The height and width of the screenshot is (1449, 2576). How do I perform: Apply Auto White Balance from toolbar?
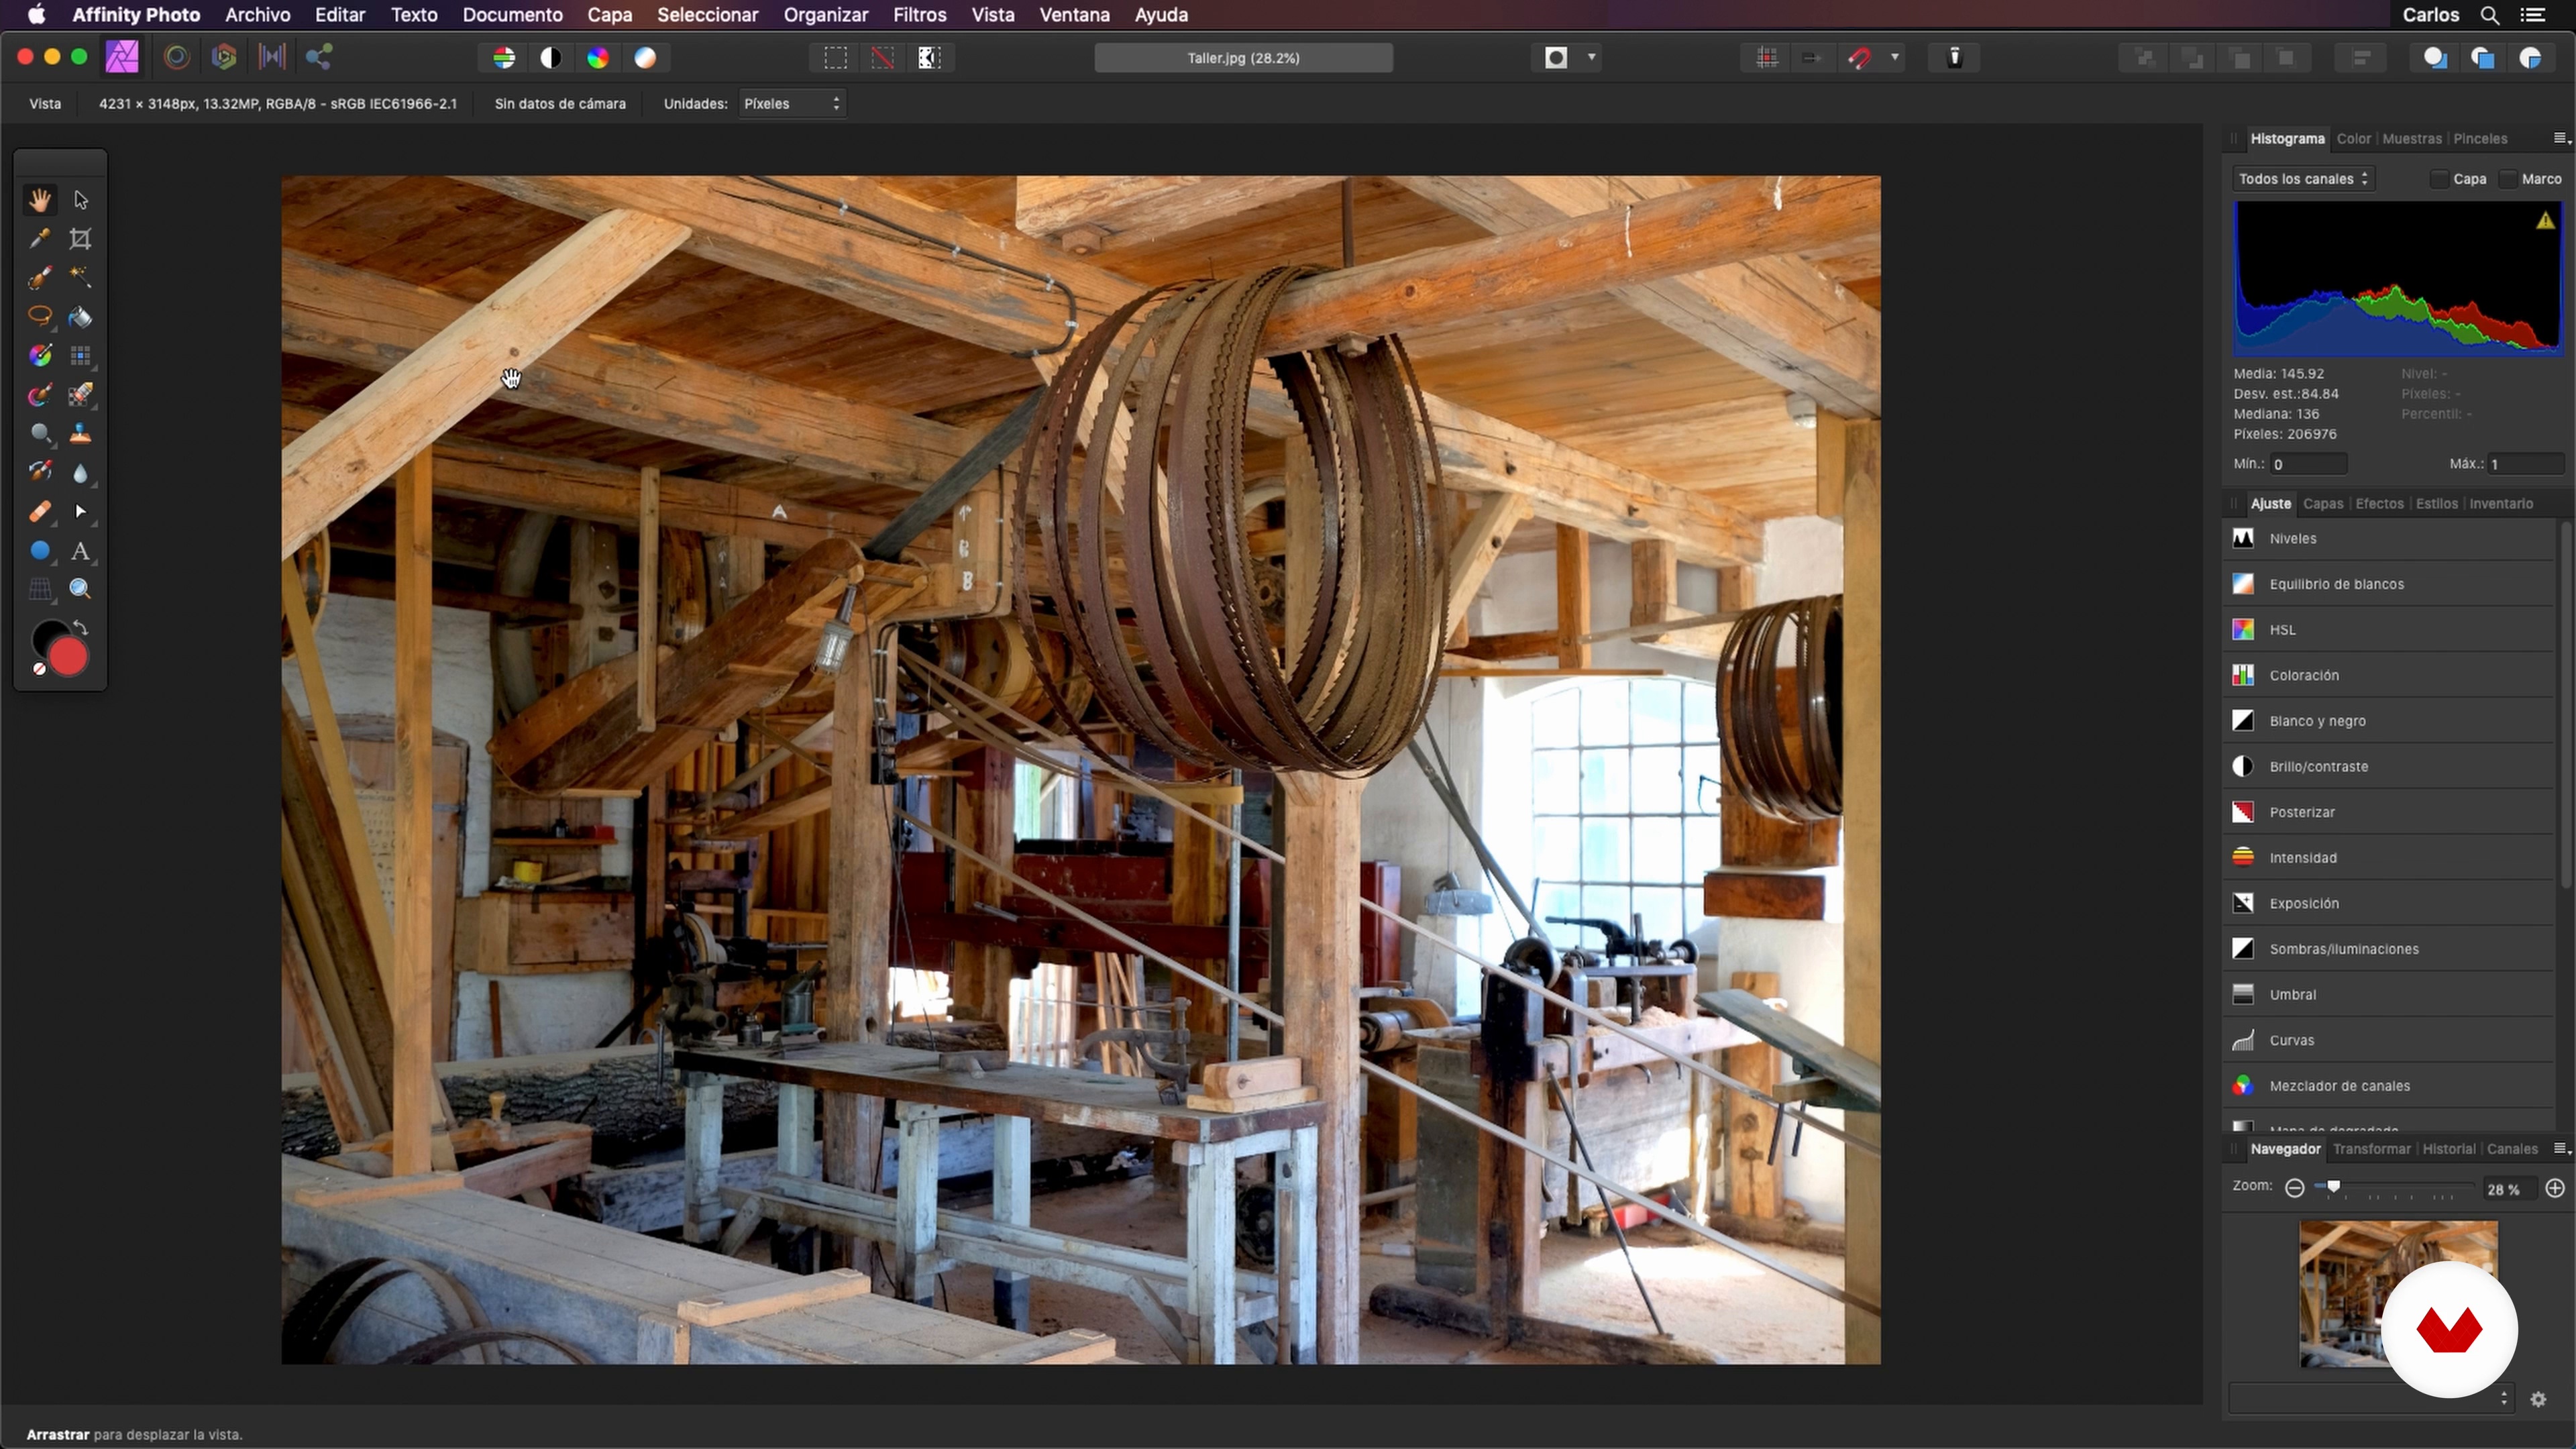645,58
